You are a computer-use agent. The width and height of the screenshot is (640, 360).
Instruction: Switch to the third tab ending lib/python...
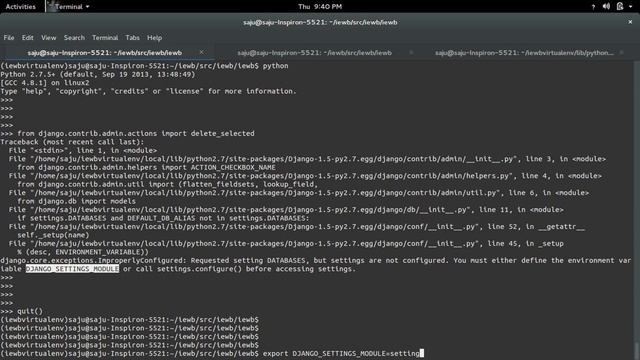pyautogui.click(x=524, y=53)
